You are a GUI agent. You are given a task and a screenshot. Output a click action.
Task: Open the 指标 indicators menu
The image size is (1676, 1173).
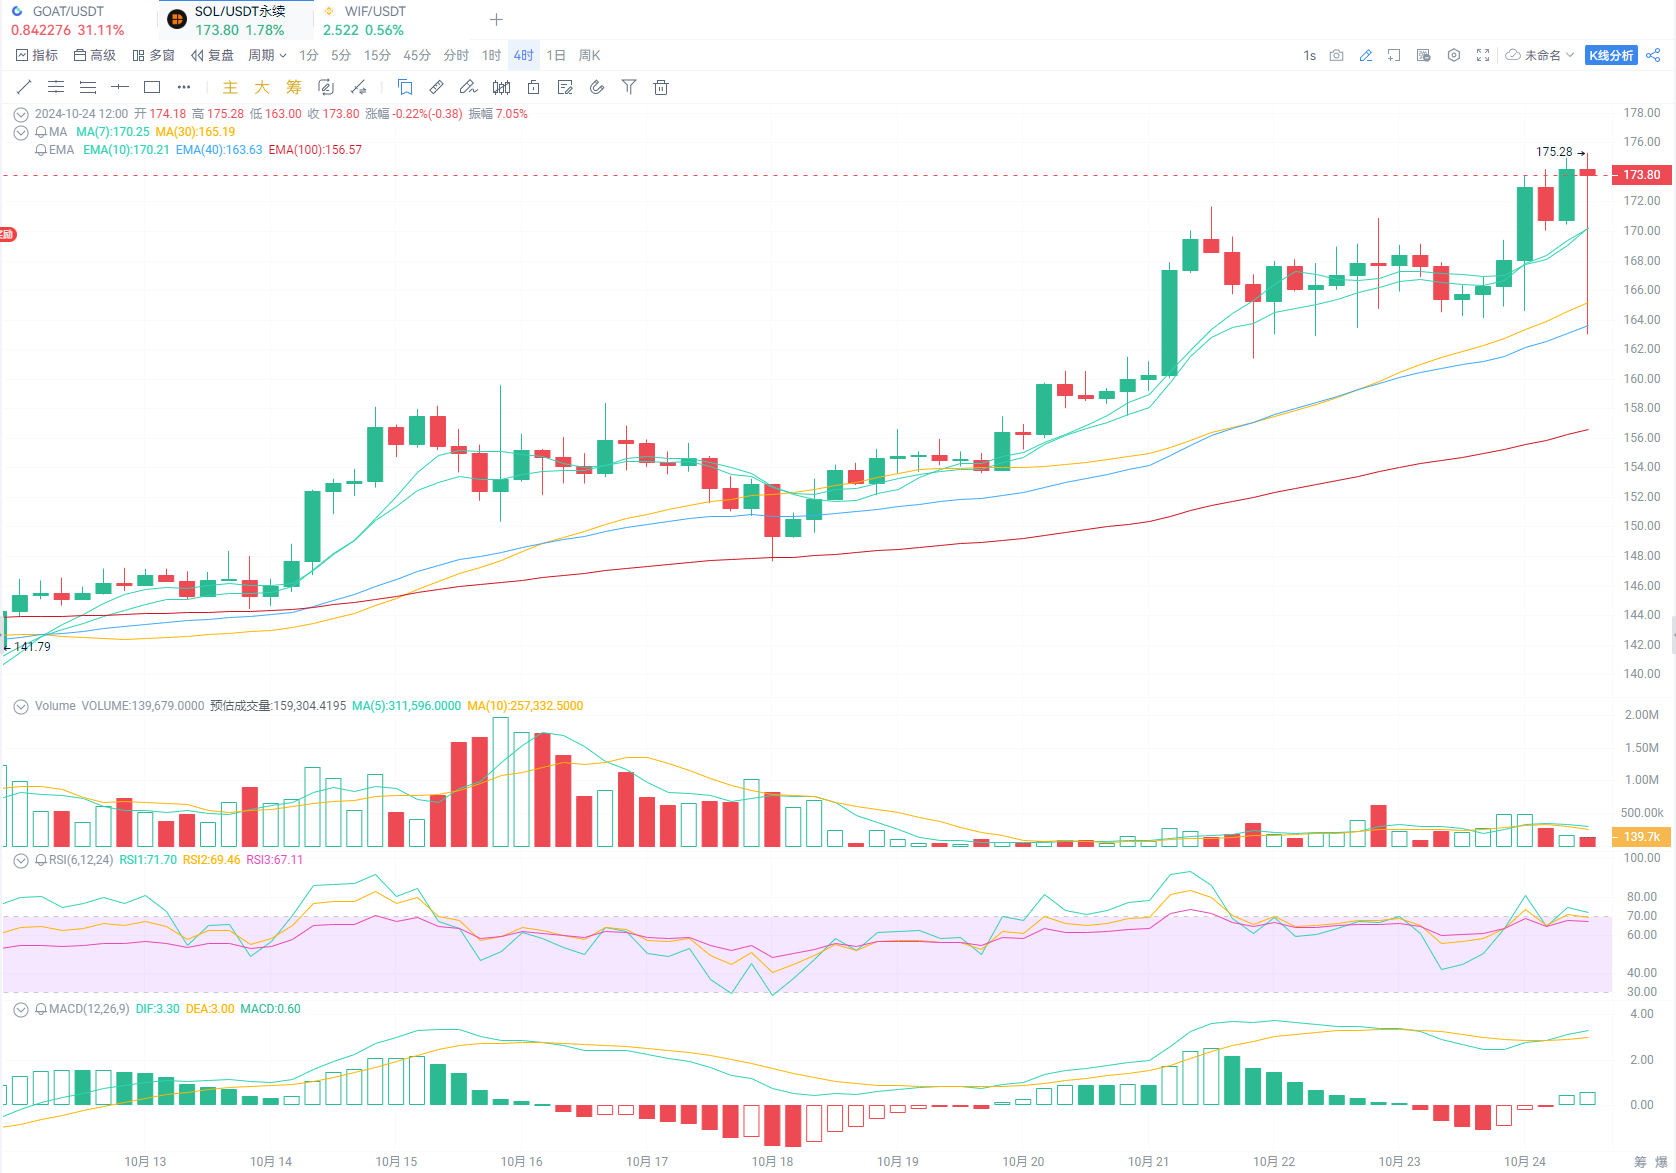tap(37, 55)
